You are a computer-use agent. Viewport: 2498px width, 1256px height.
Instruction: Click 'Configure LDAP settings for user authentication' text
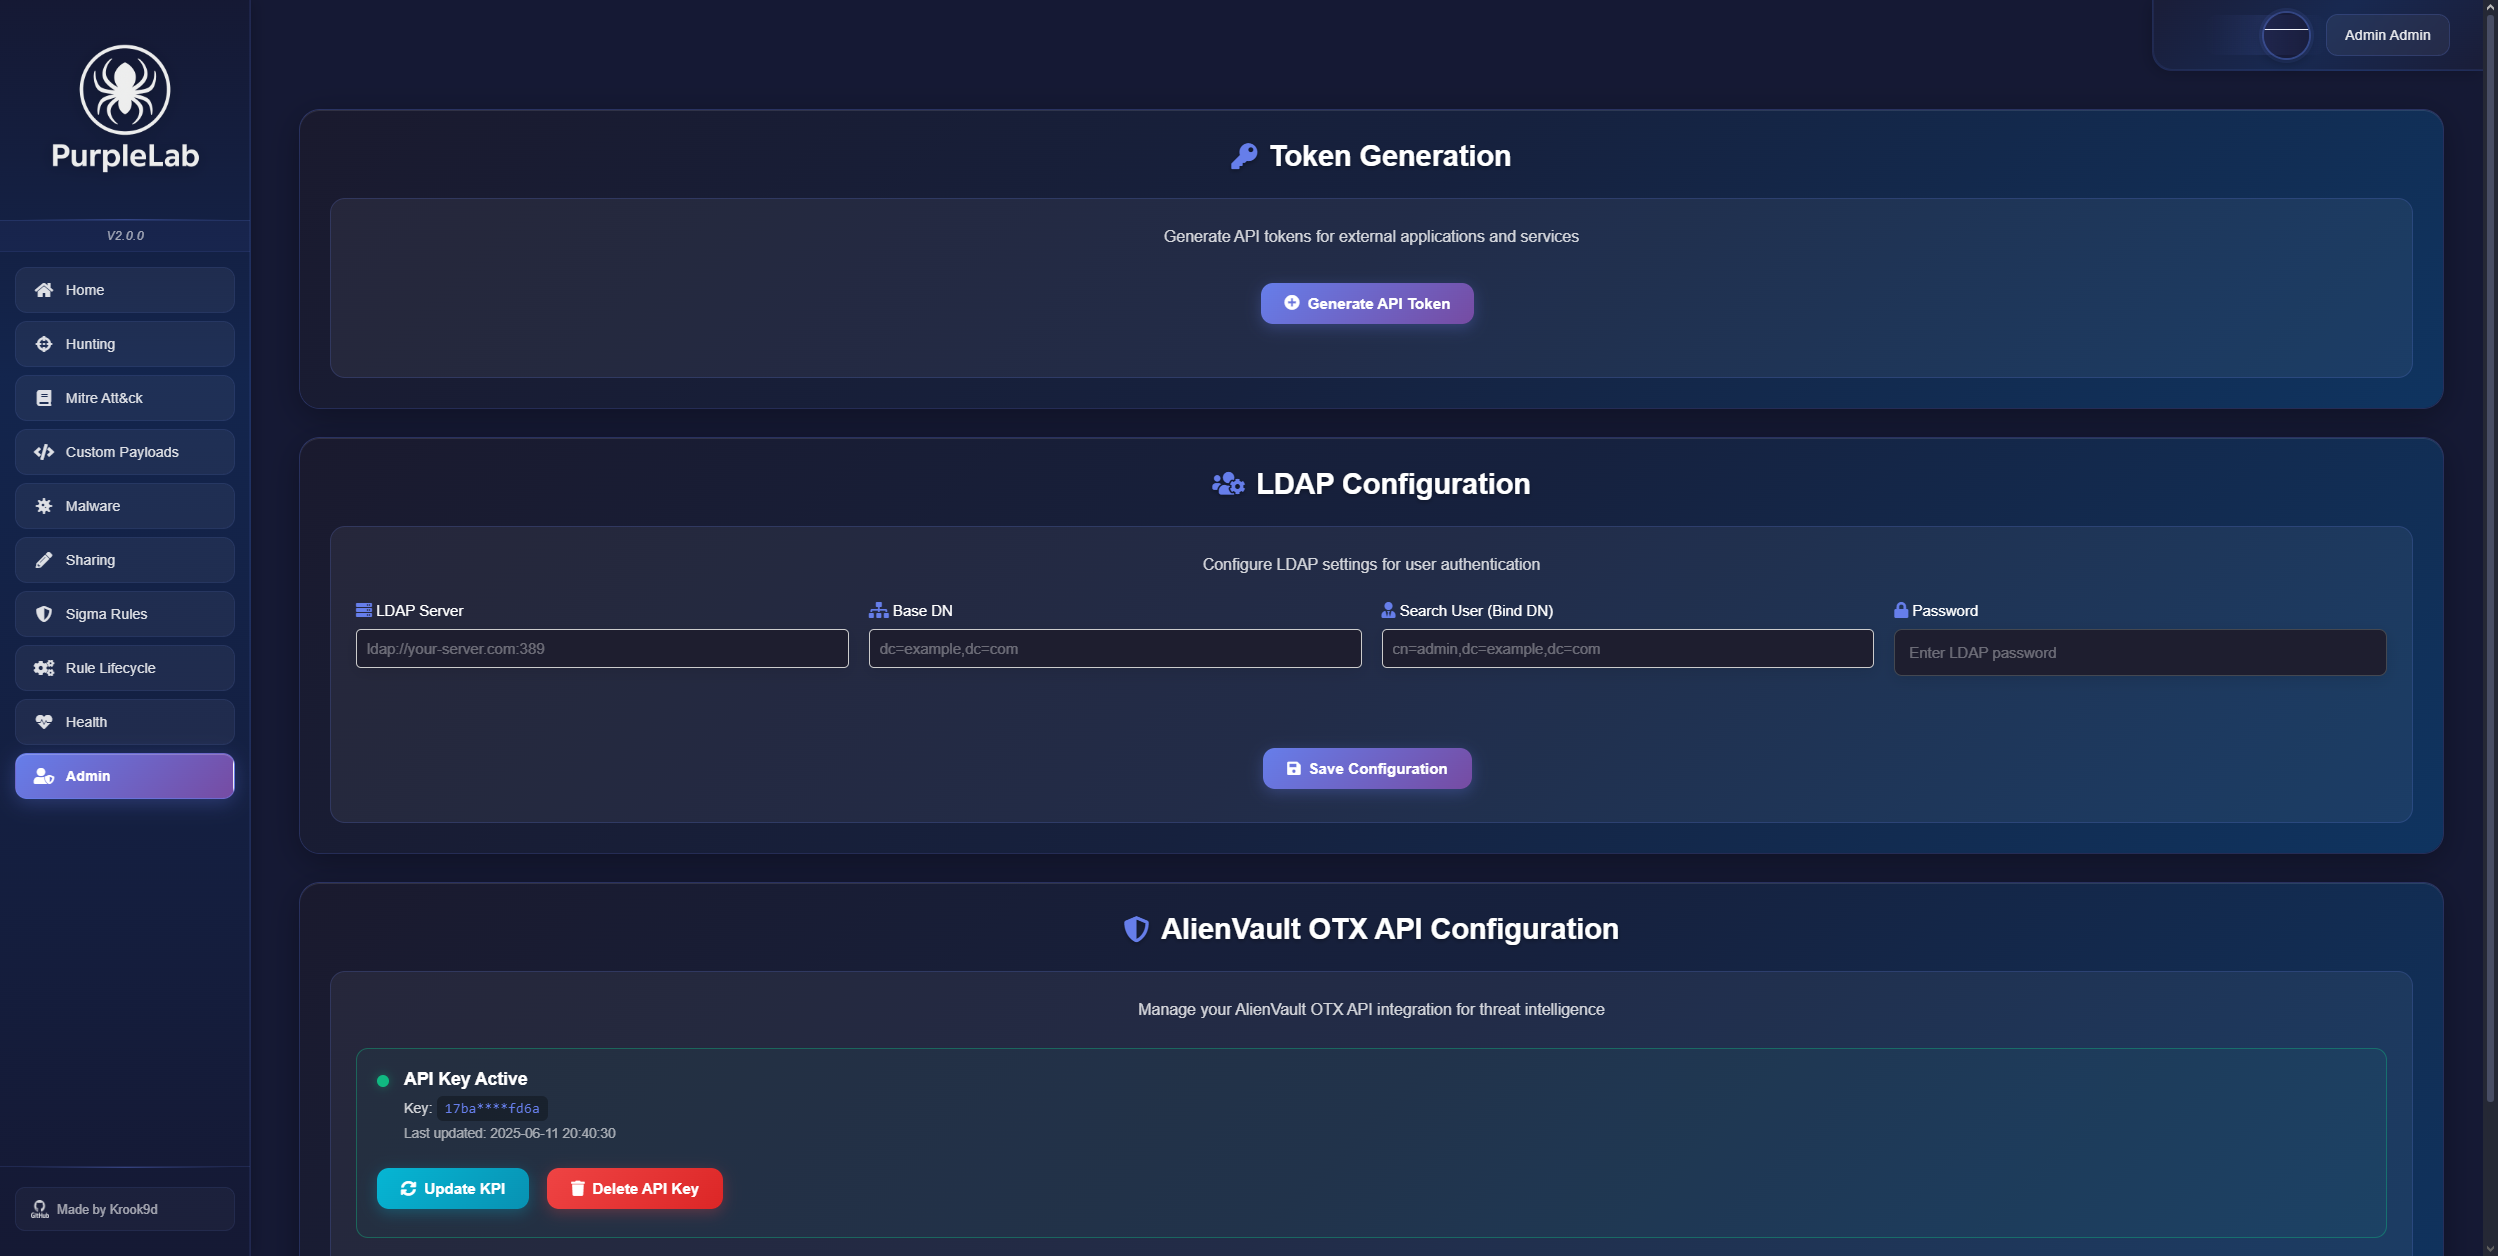point(1371,564)
